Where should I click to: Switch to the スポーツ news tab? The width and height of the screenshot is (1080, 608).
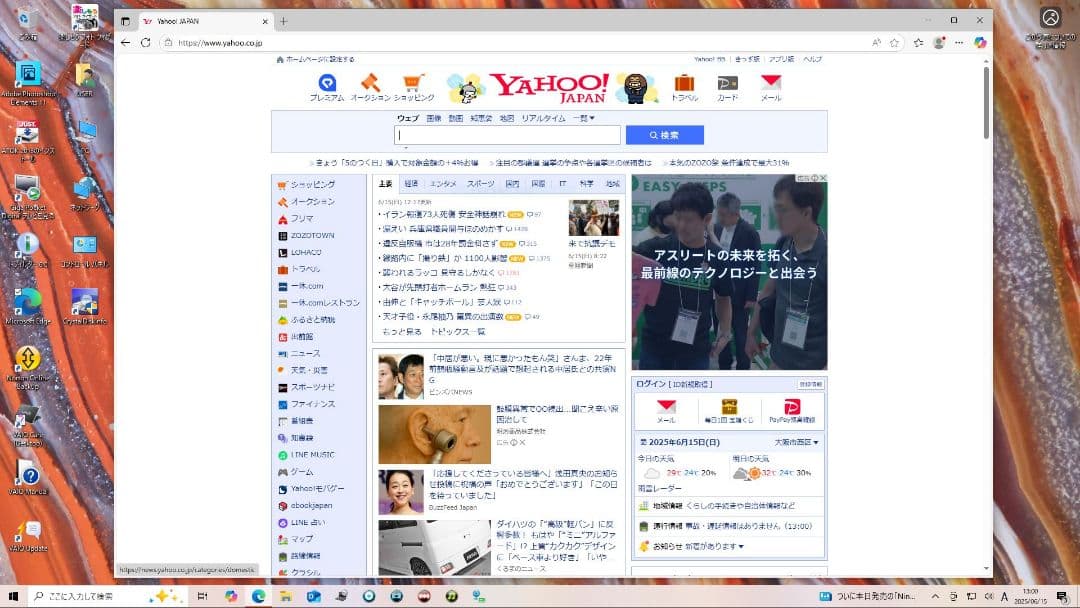pos(479,183)
